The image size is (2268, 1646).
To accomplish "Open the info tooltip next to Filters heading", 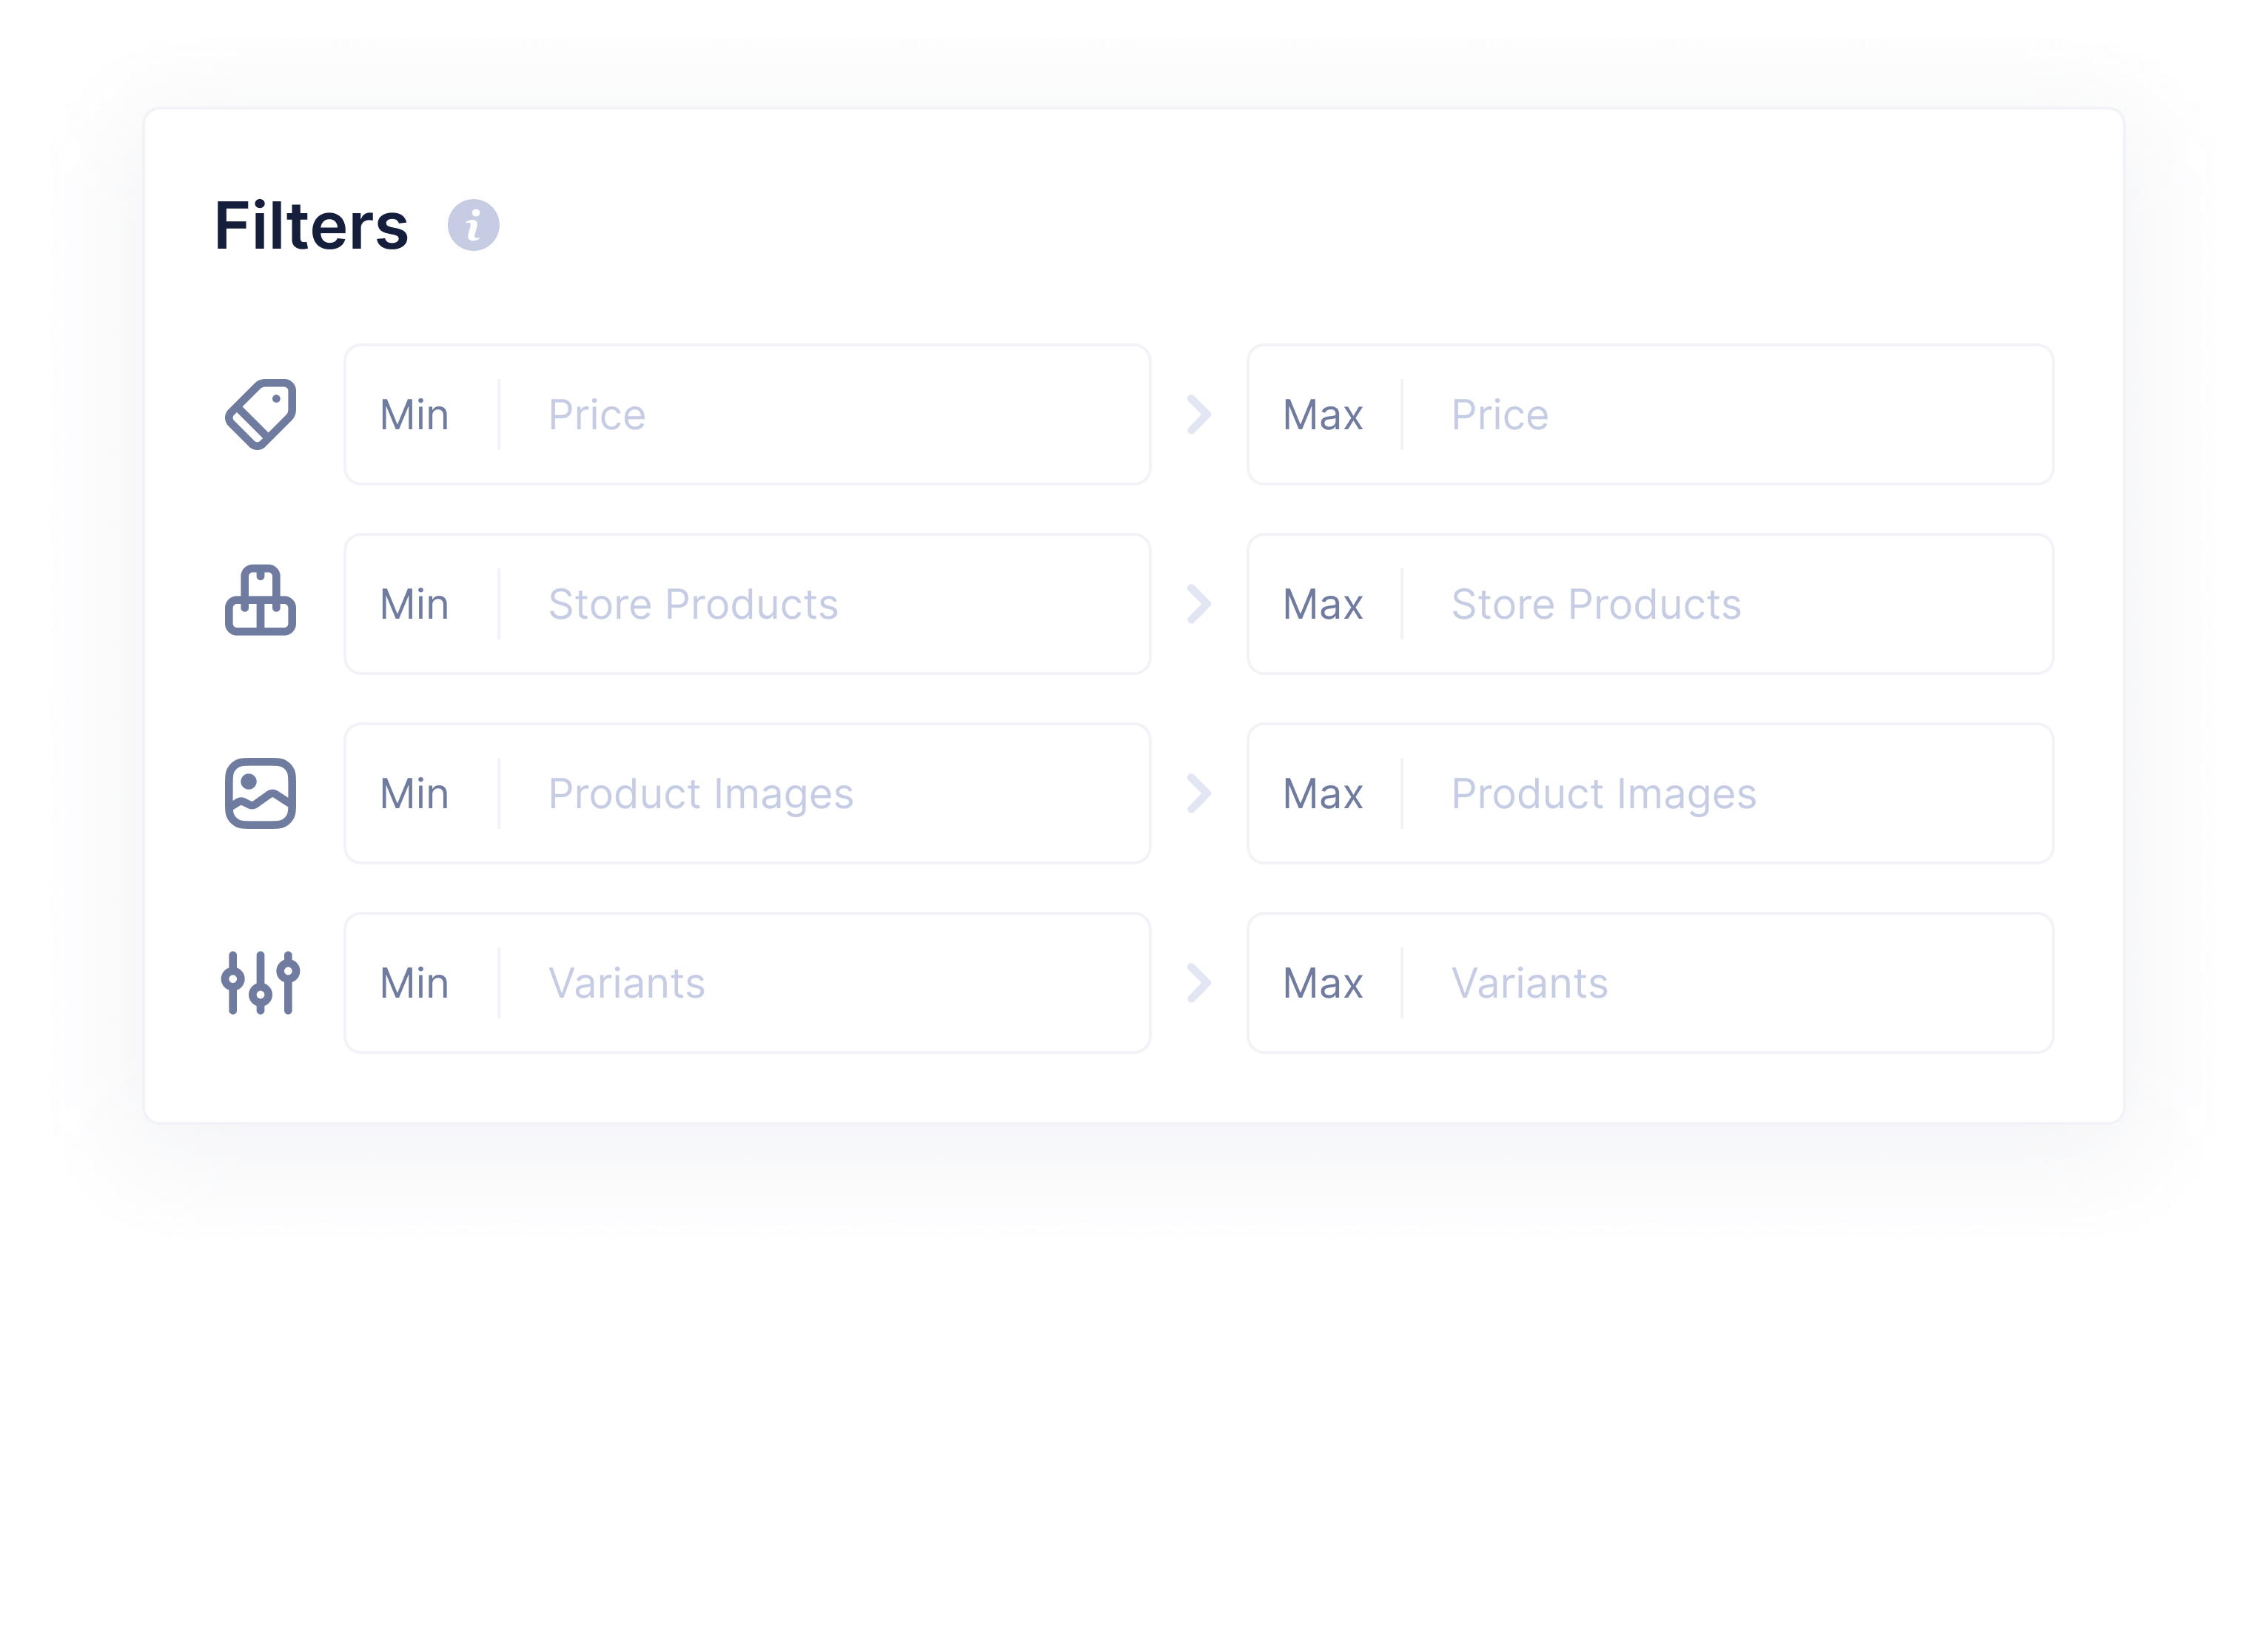I will (474, 226).
